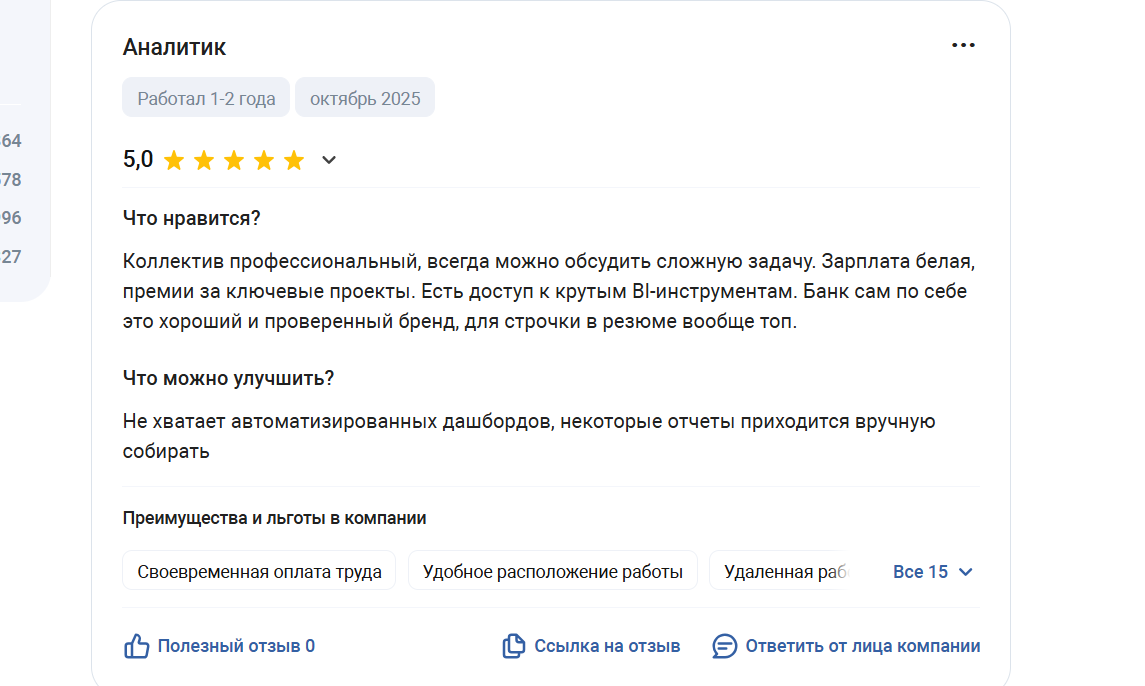Click the chevron next to "Все 15"
The width and height of the screenshot is (1145, 686).
click(x=966, y=572)
